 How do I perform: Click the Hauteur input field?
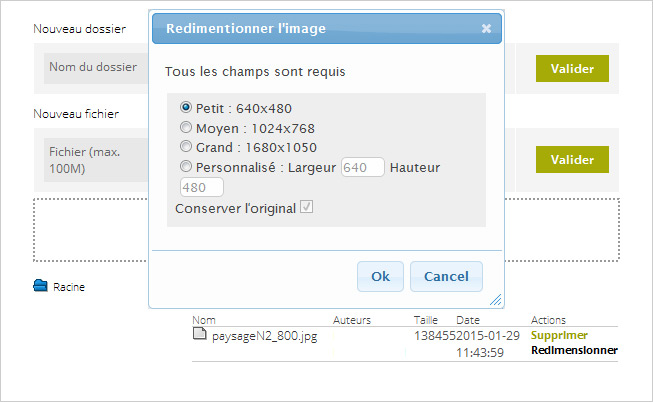click(x=201, y=187)
